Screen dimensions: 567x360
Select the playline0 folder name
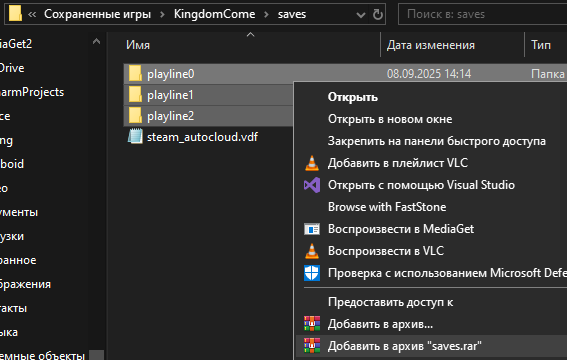pos(171,74)
